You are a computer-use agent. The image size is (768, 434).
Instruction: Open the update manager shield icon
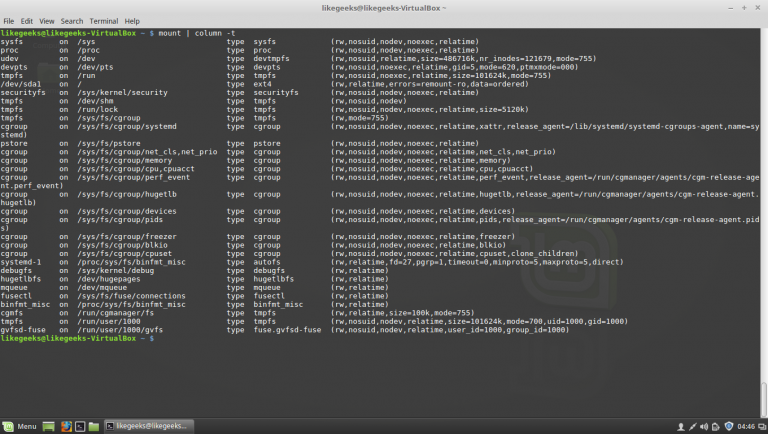728,426
